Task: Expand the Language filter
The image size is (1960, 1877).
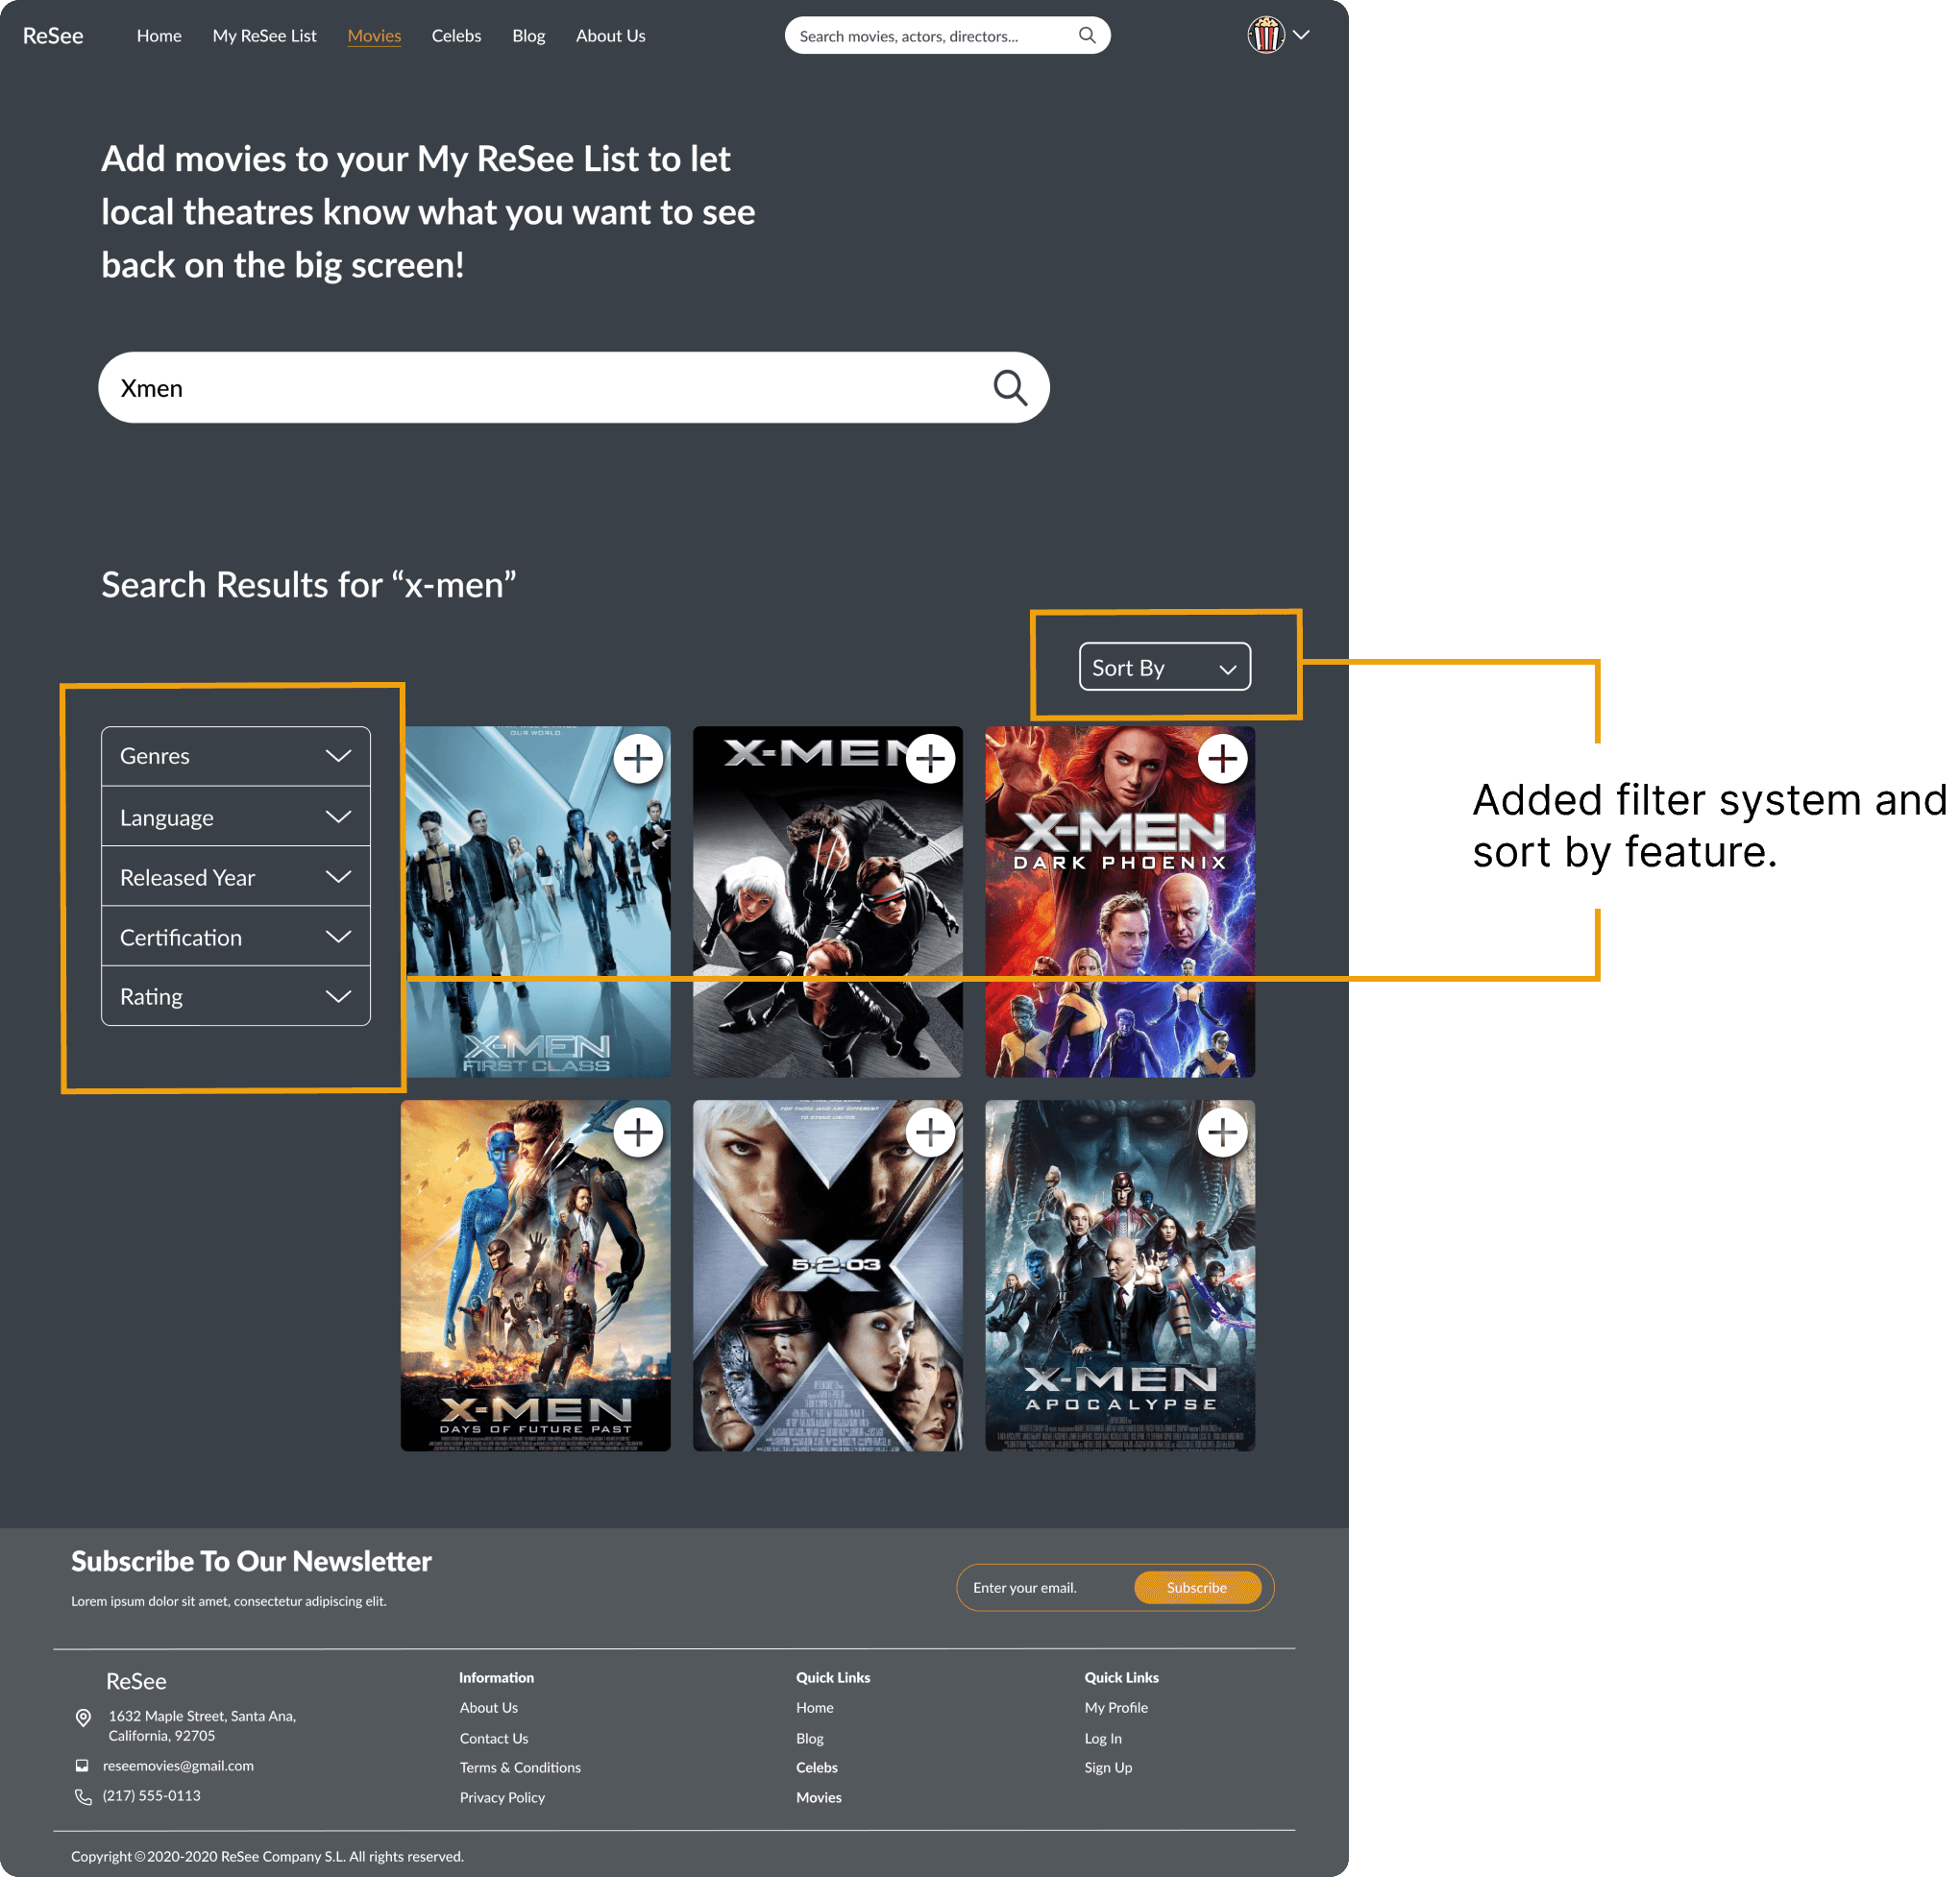Action: click(x=236, y=817)
